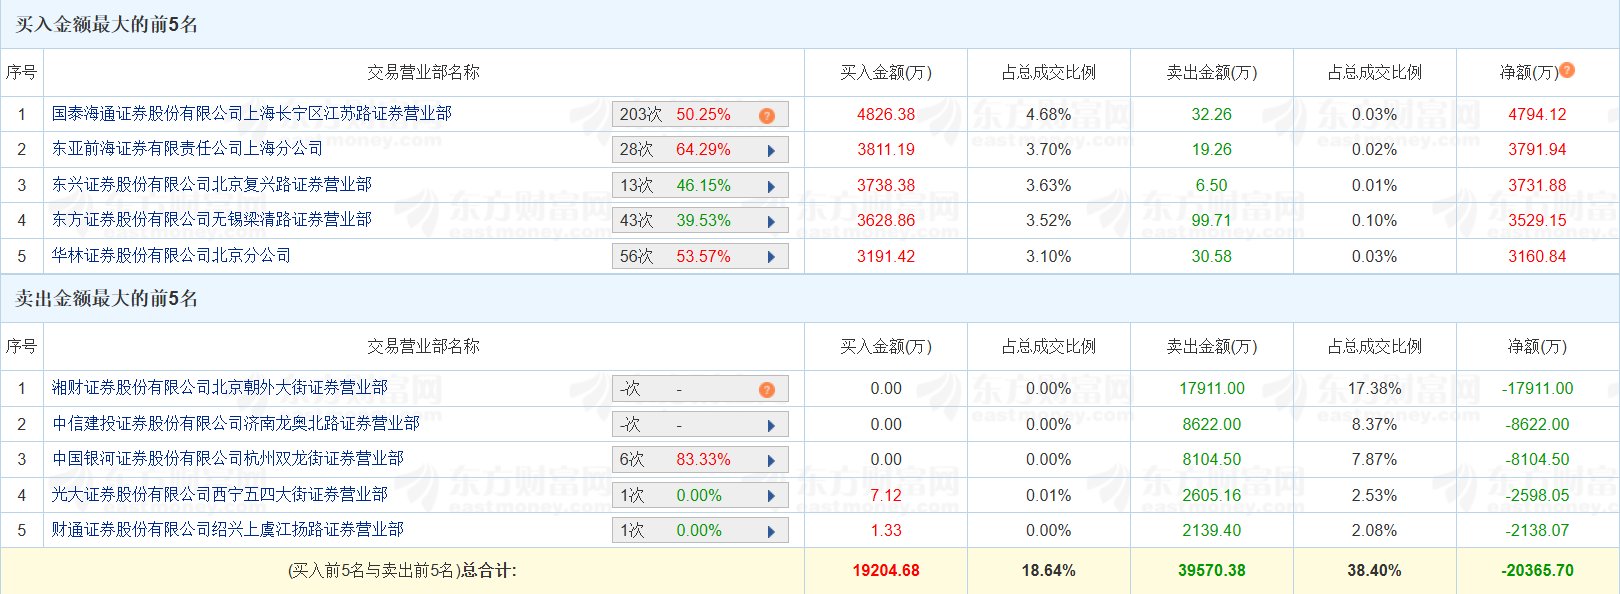
Task: Click blue arrow in 财通证券 1次 box
Action: 771,532
